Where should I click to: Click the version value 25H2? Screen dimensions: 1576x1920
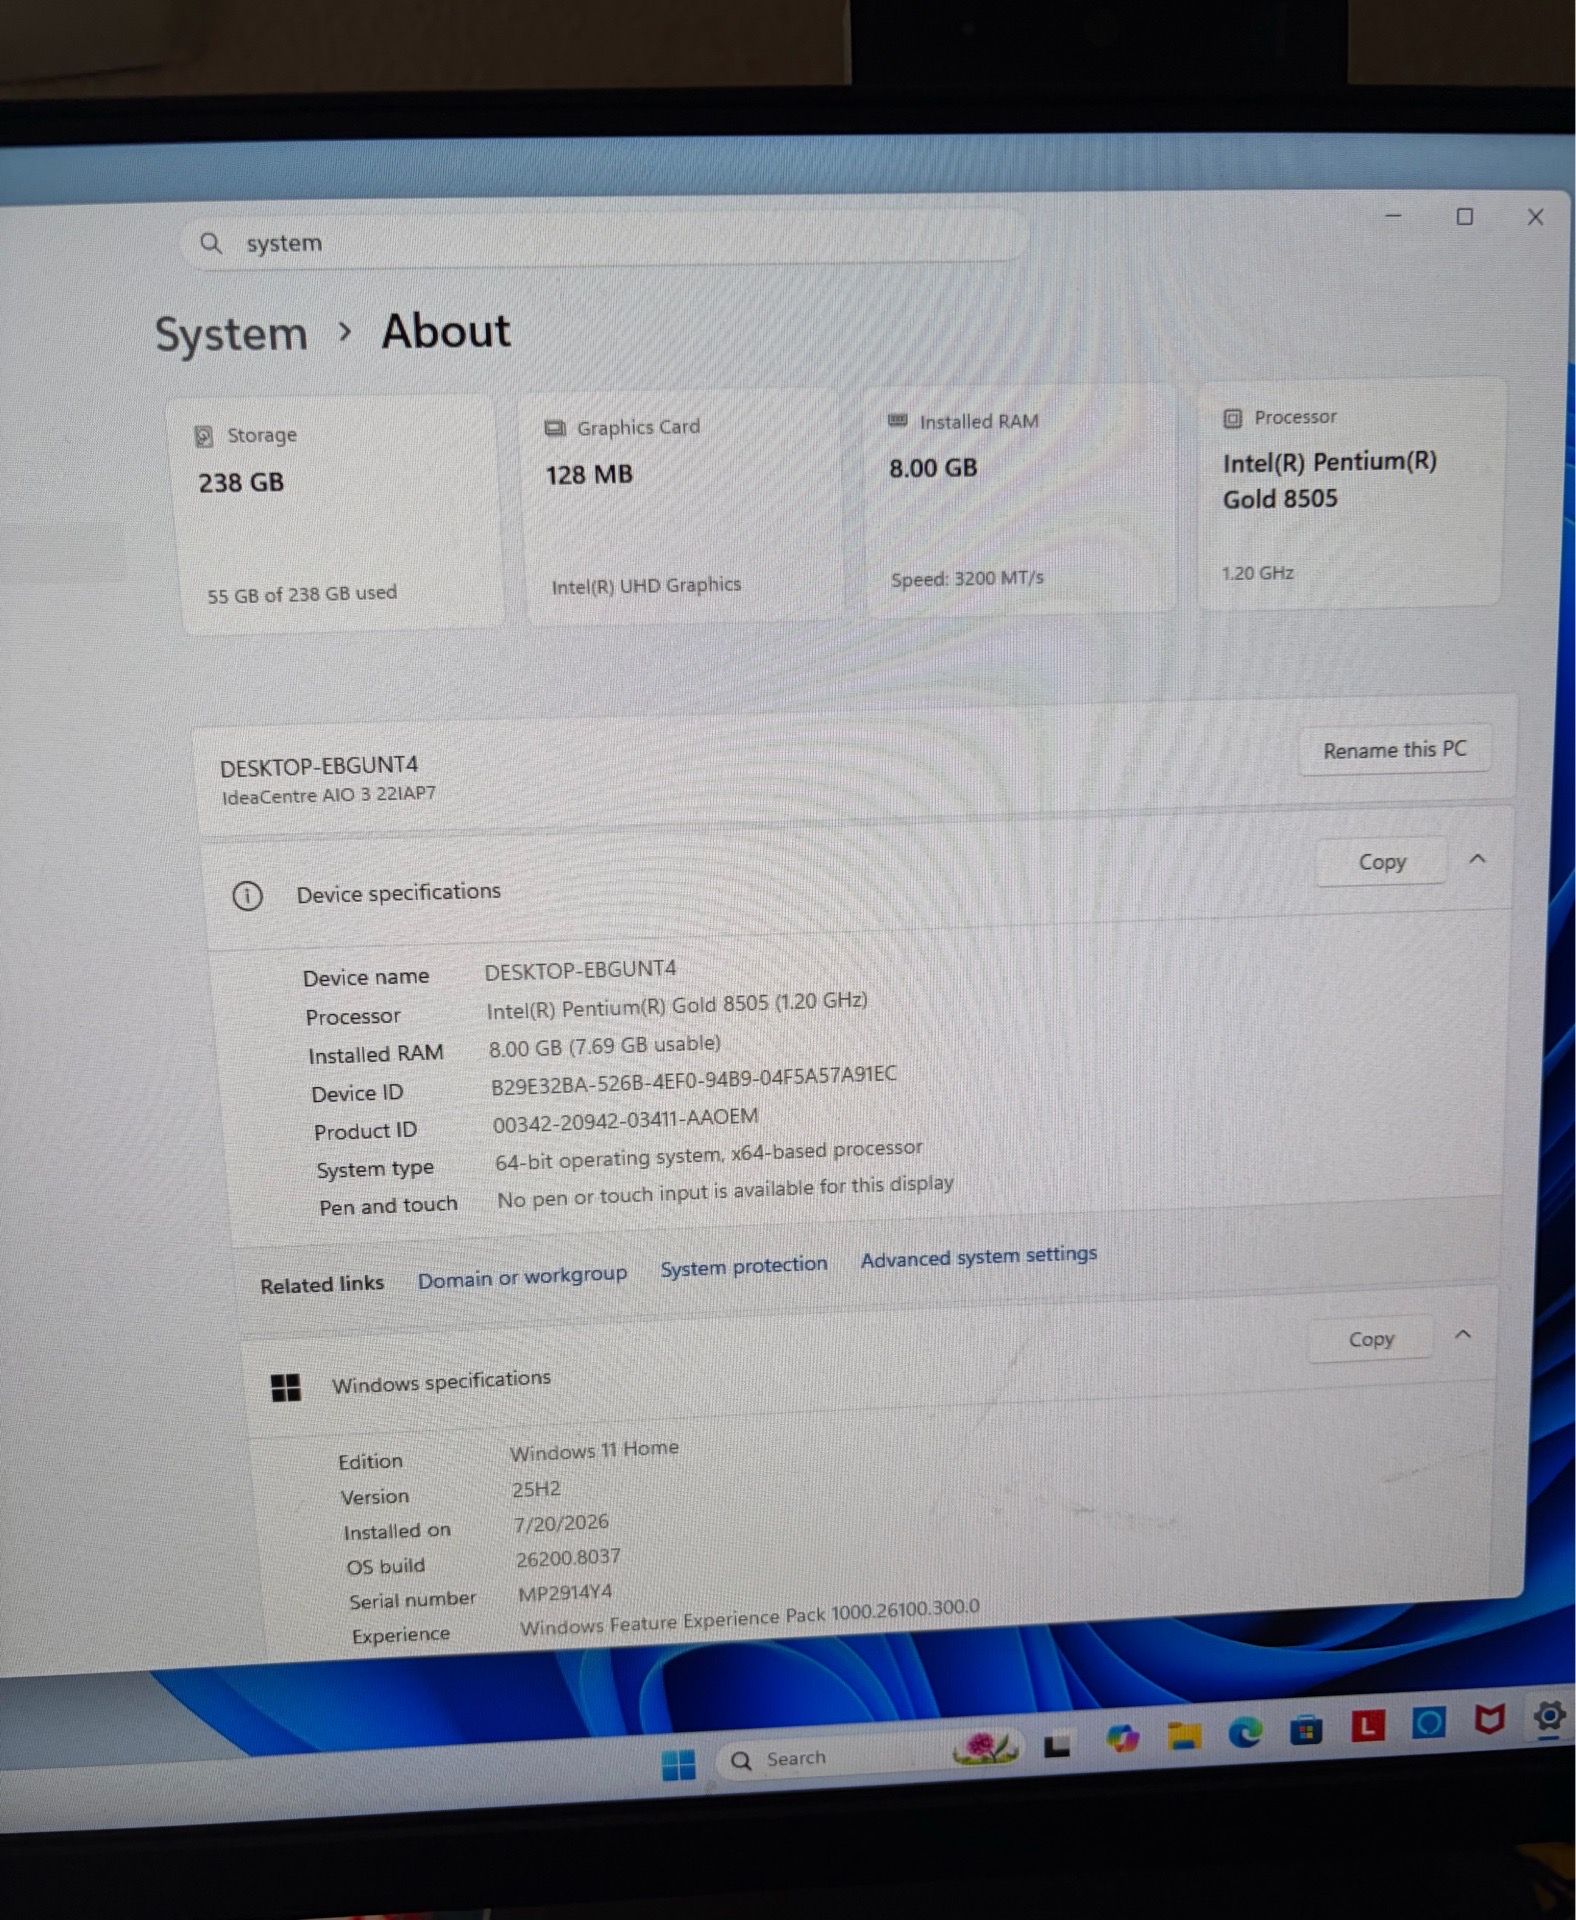[x=536, y=1489]
